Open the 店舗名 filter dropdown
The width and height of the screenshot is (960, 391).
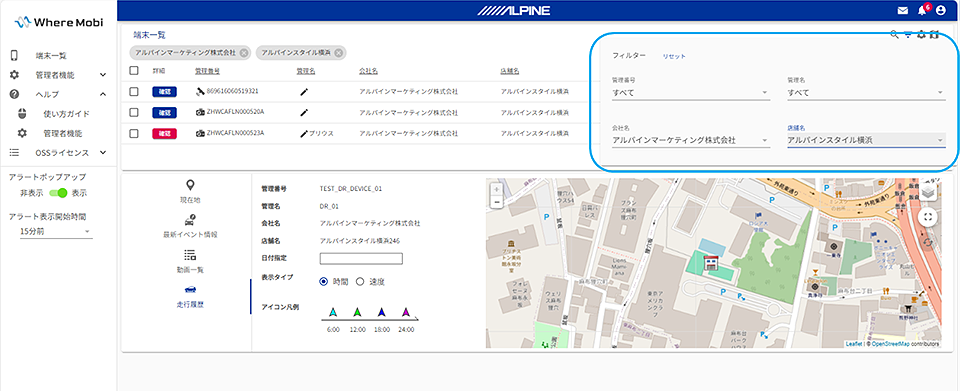(866, 140)
